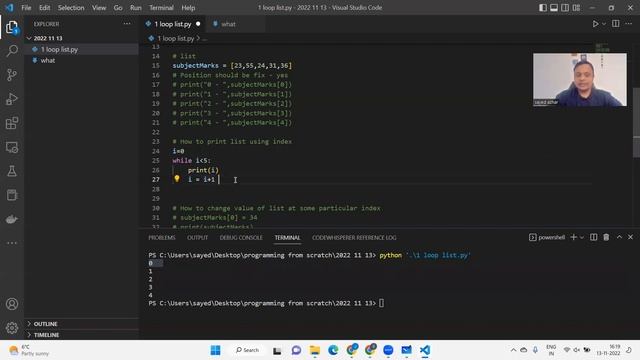This screenshot has height=360, width=640.
Task: Add a new terminal with plus icon
Action: (x=573, y=237)
